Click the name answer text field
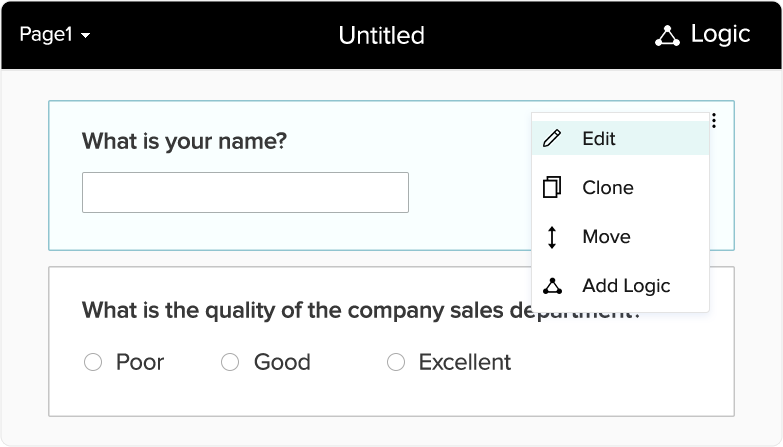This screenshot has width=783, height=447. click(x=245, y=192)
